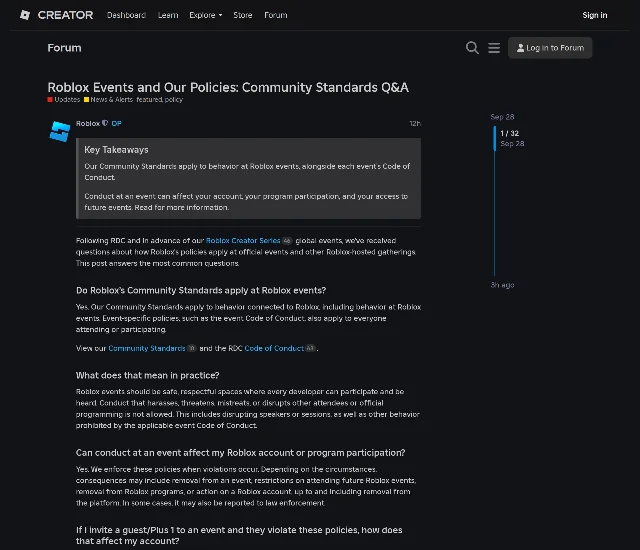
Task: Click the CREATOR brand text
Action: [65, 15]
